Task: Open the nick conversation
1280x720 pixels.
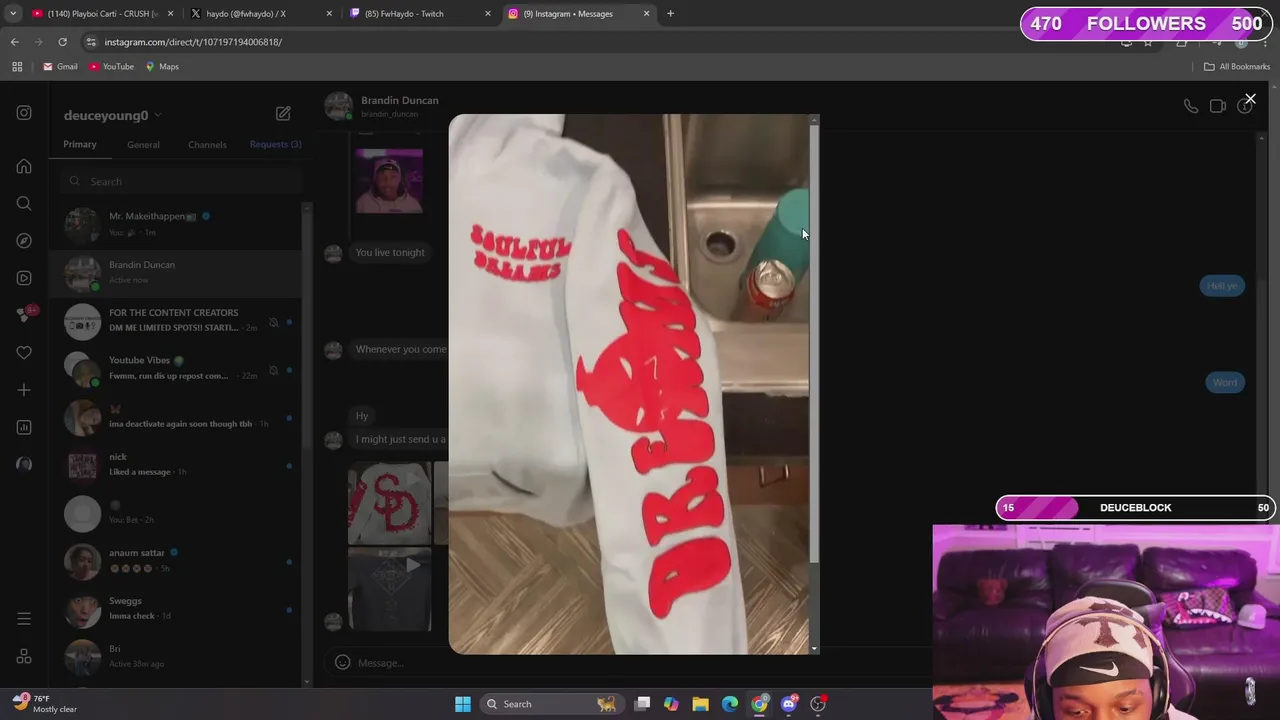Action: click(176, 464)
